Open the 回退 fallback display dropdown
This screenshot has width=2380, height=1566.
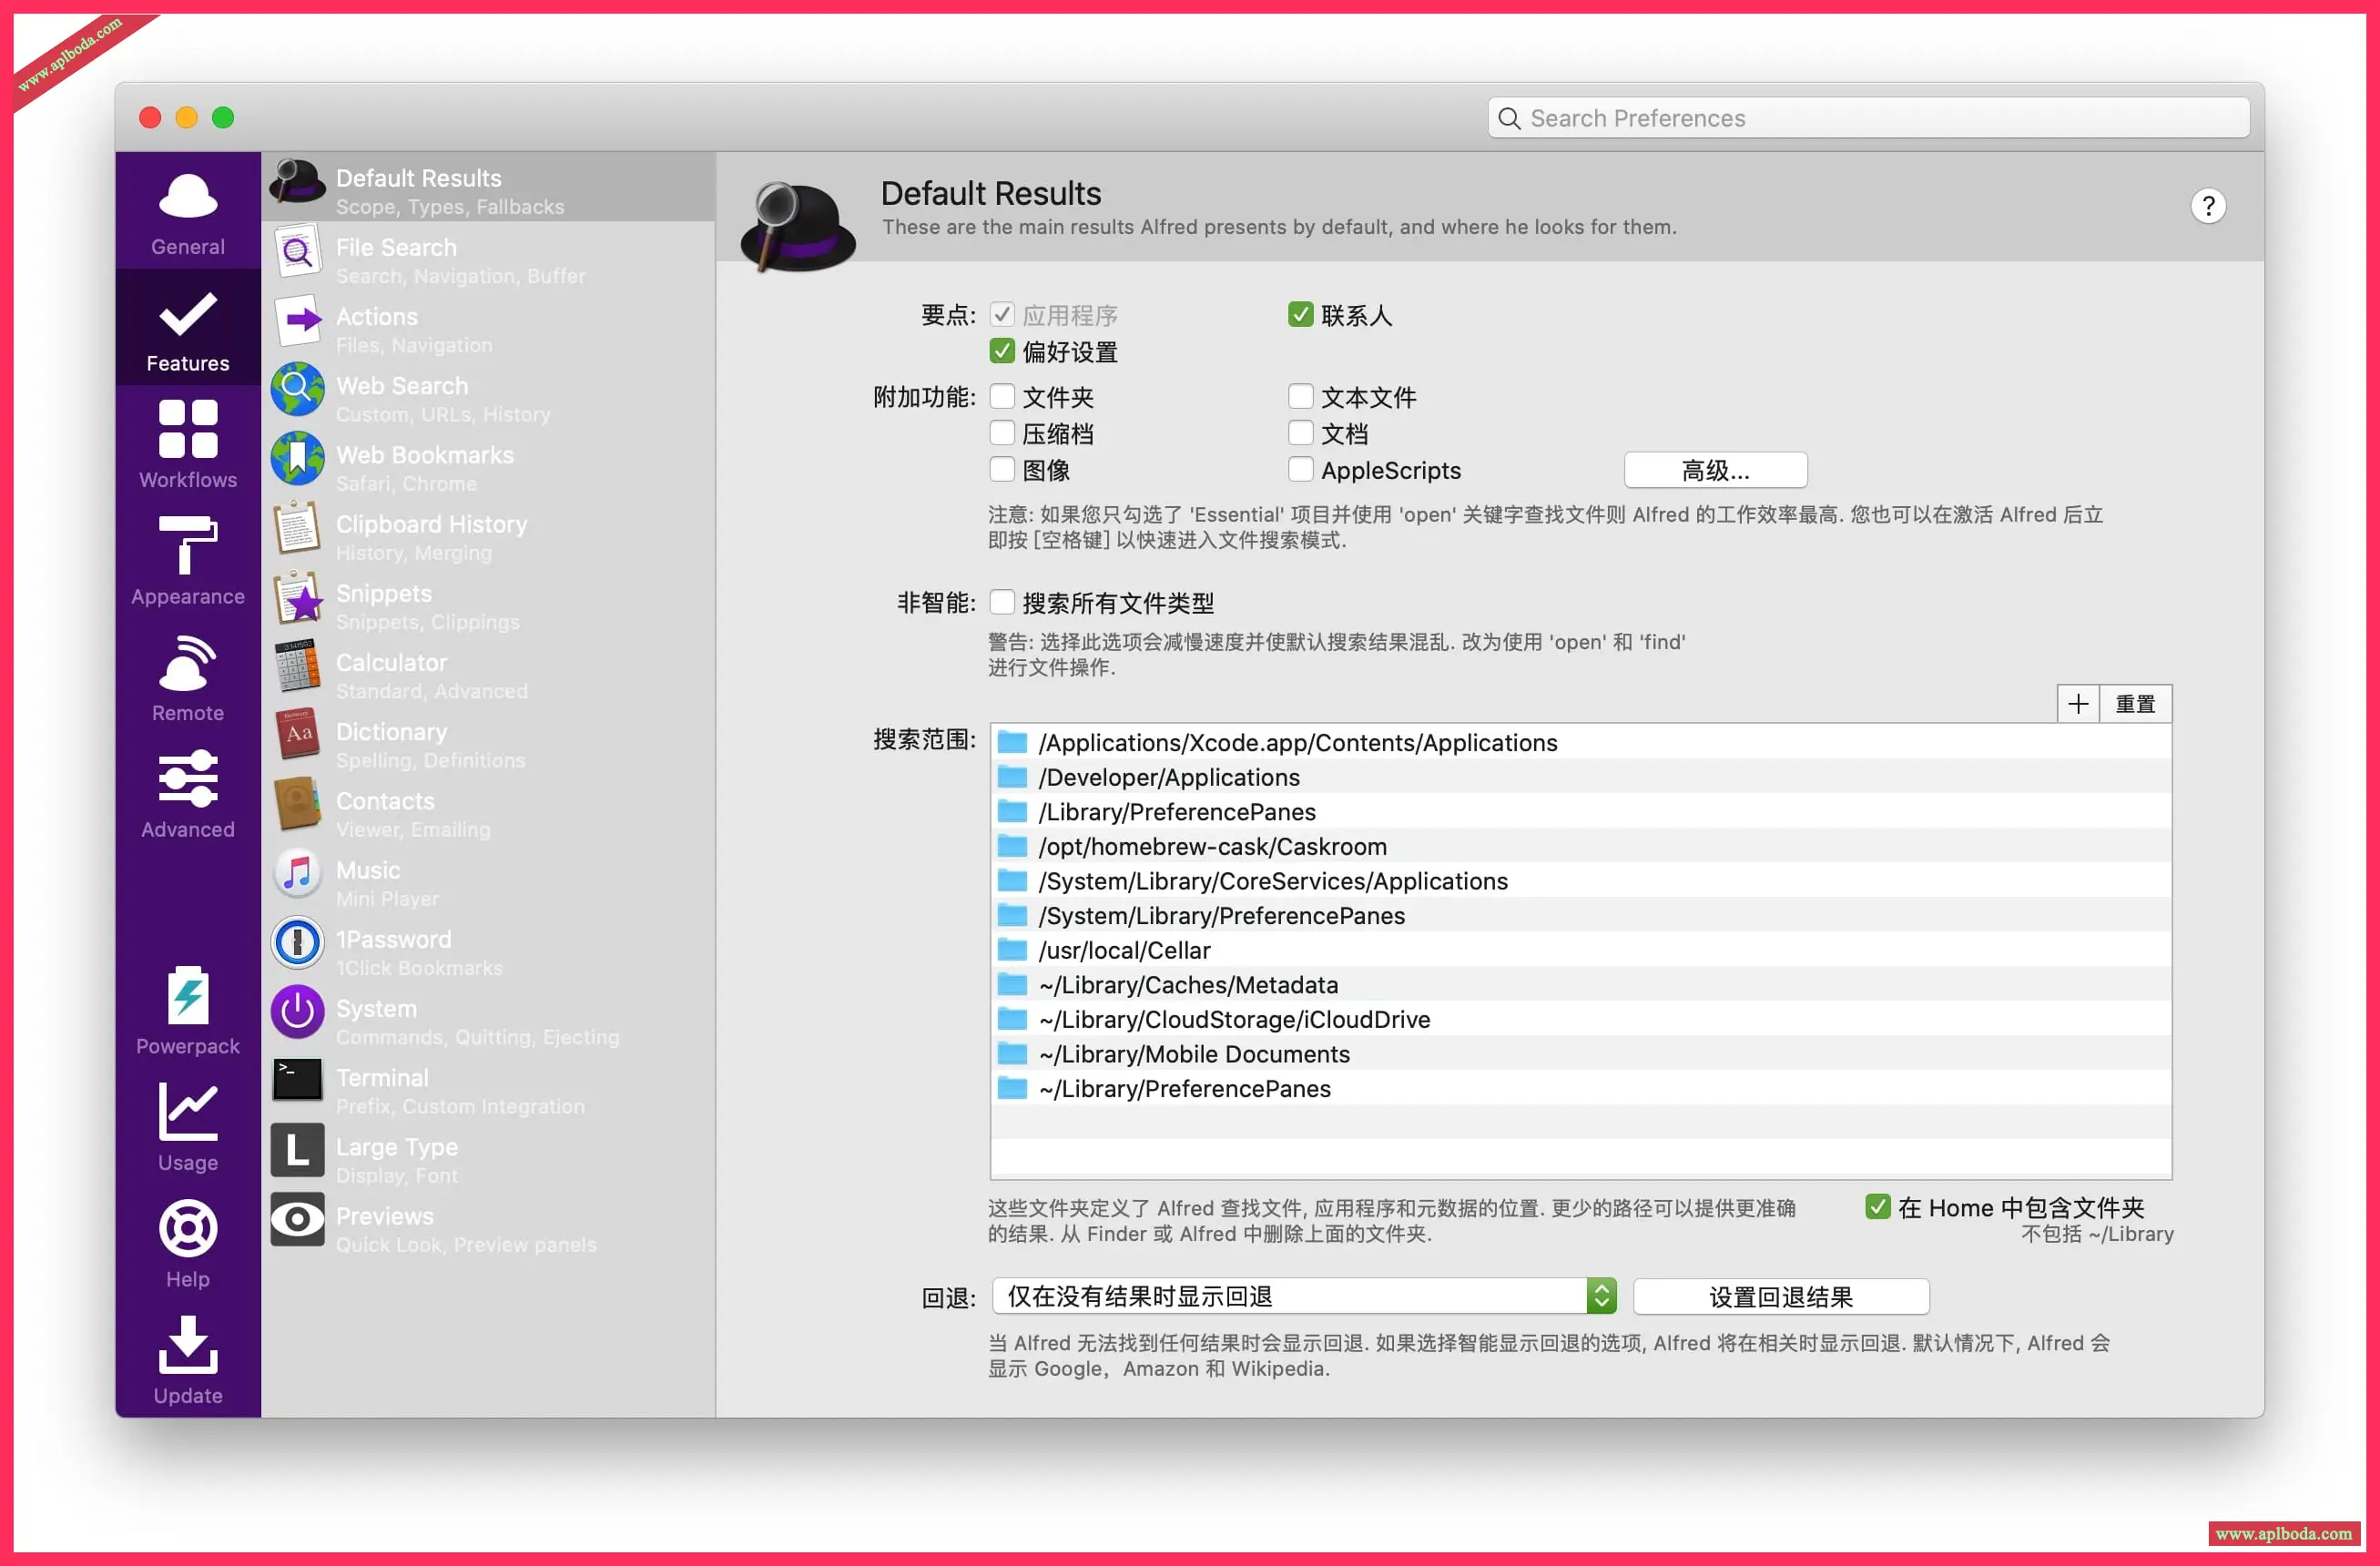1304,1296
